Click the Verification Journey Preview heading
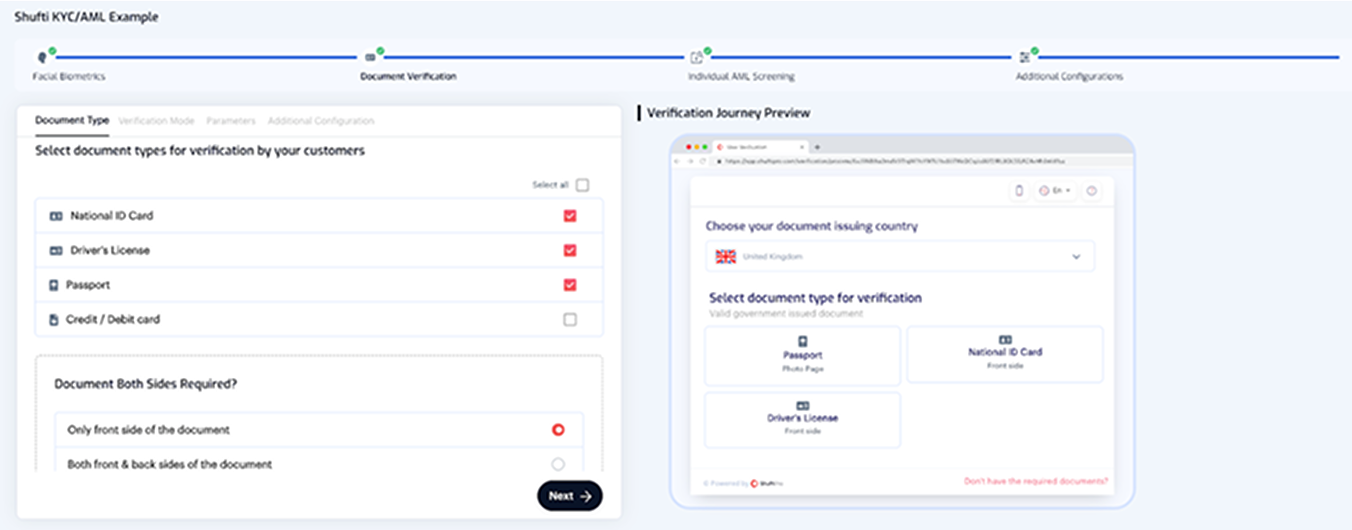The image size is (1352, 530). point(729,113)
